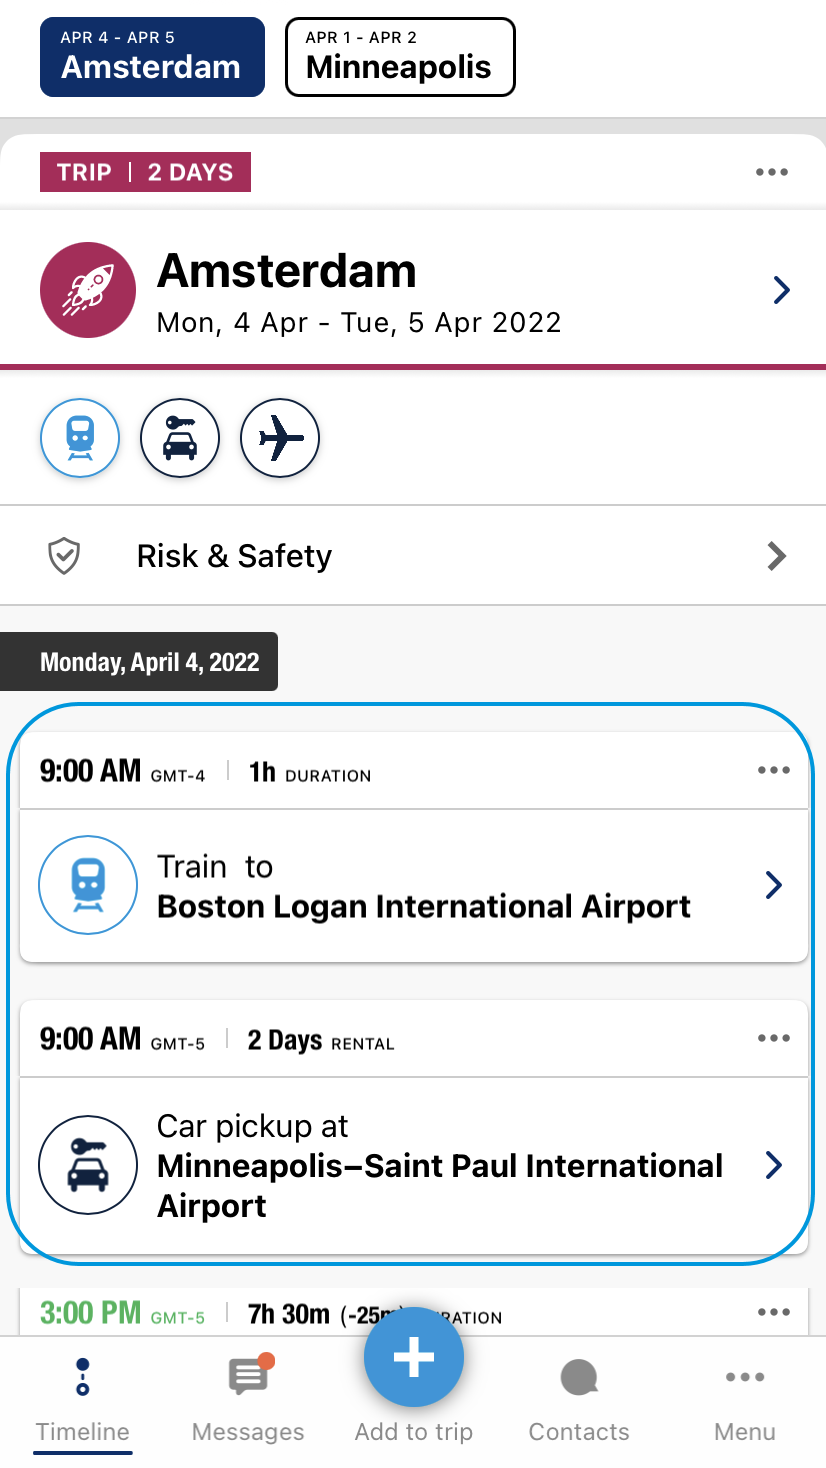Open the train card three-dot options

774,770
